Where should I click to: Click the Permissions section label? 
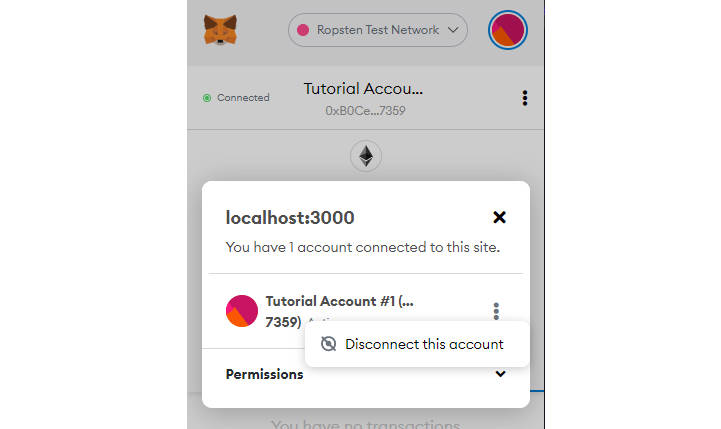[x=264, y=374]
